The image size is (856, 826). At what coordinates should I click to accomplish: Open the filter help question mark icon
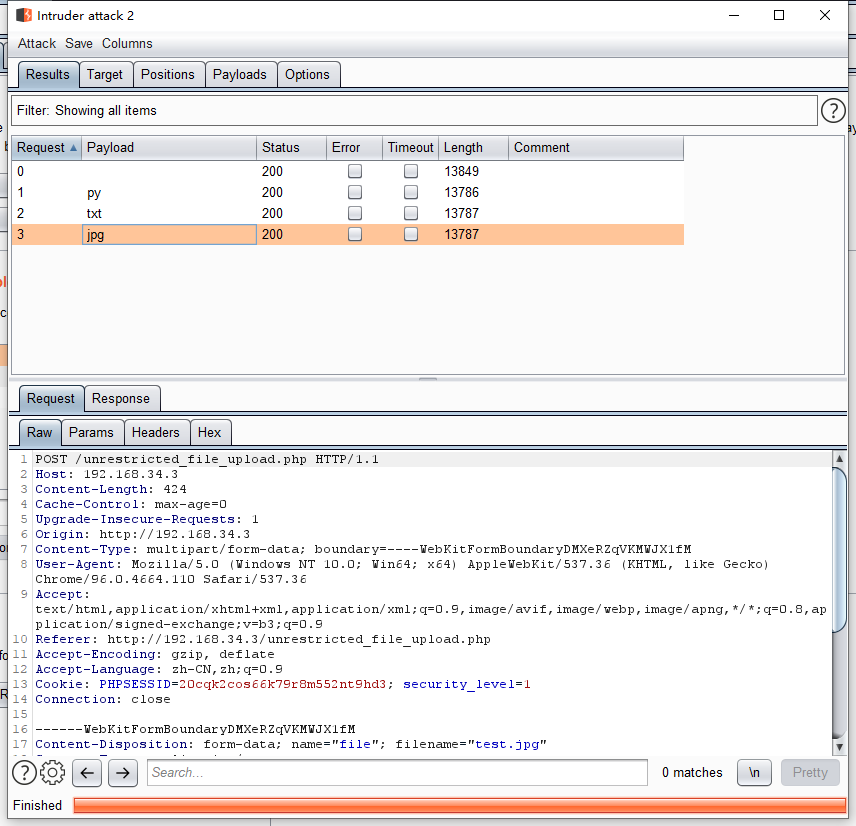pos(833,110)
